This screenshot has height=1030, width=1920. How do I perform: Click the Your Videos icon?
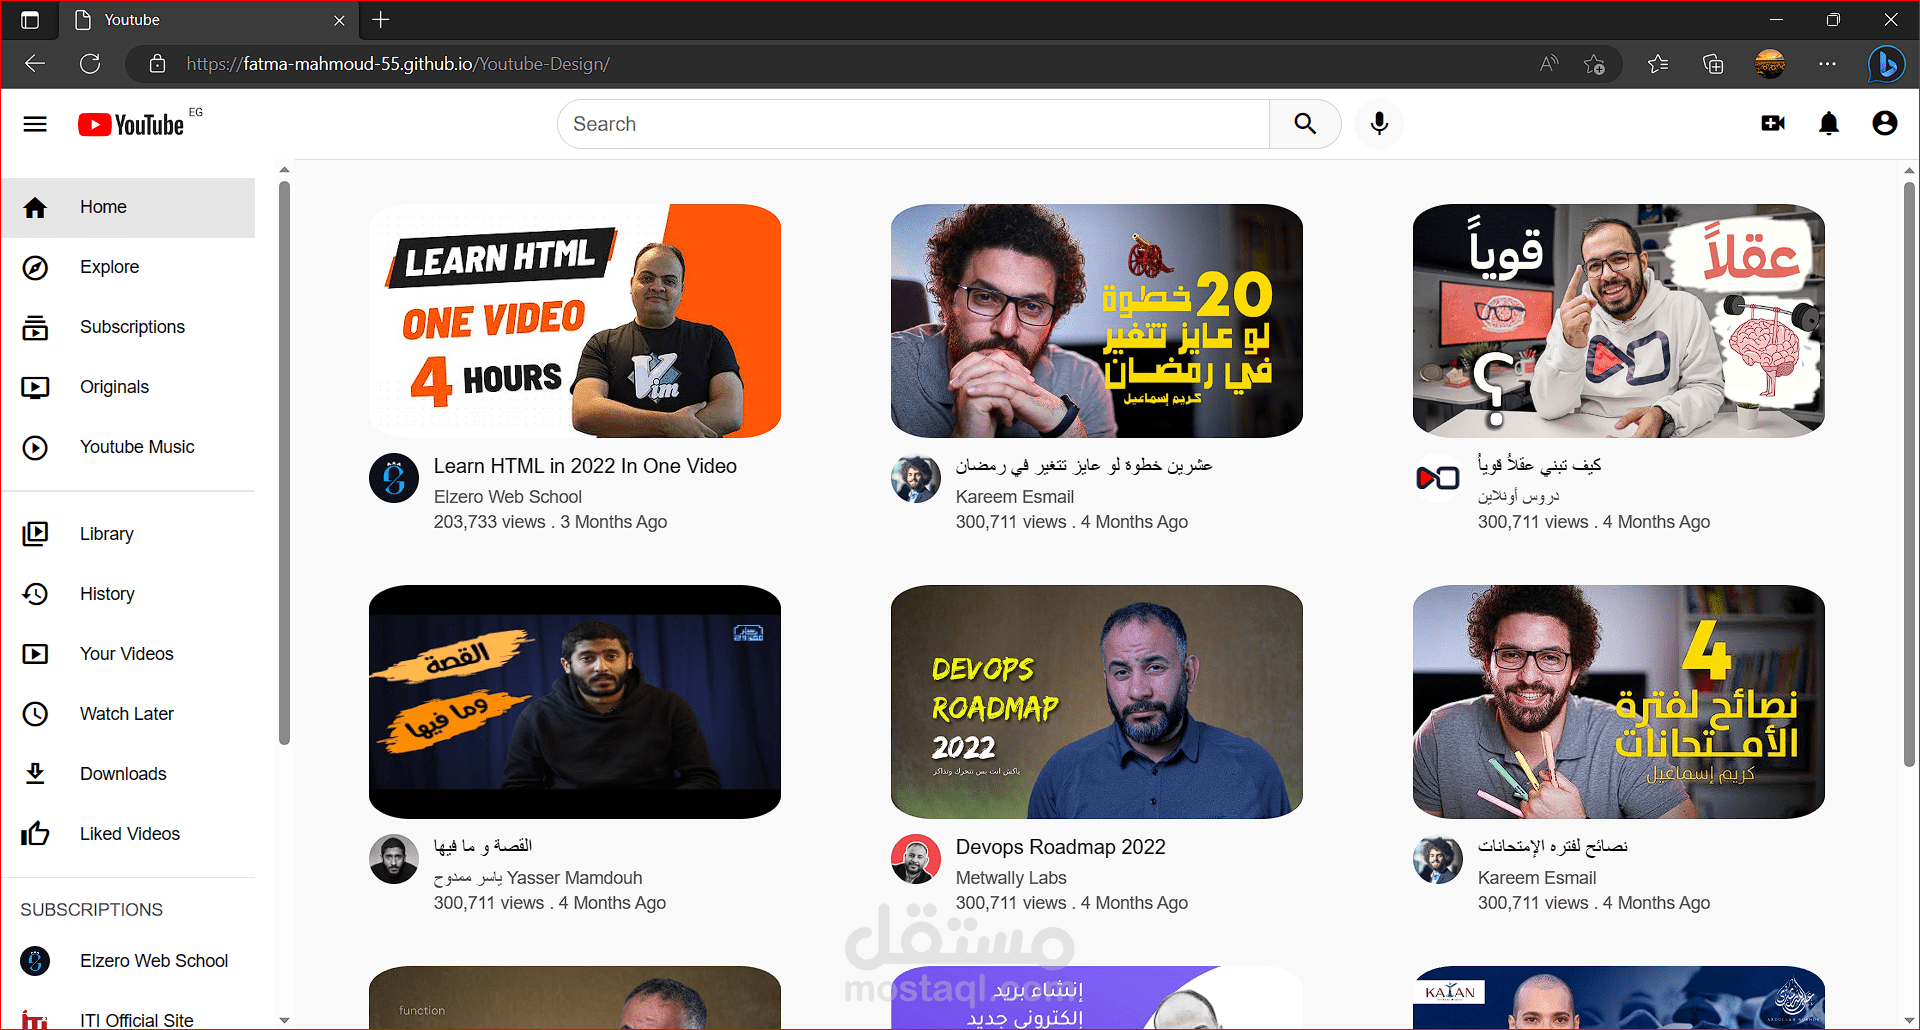point(35,654)
